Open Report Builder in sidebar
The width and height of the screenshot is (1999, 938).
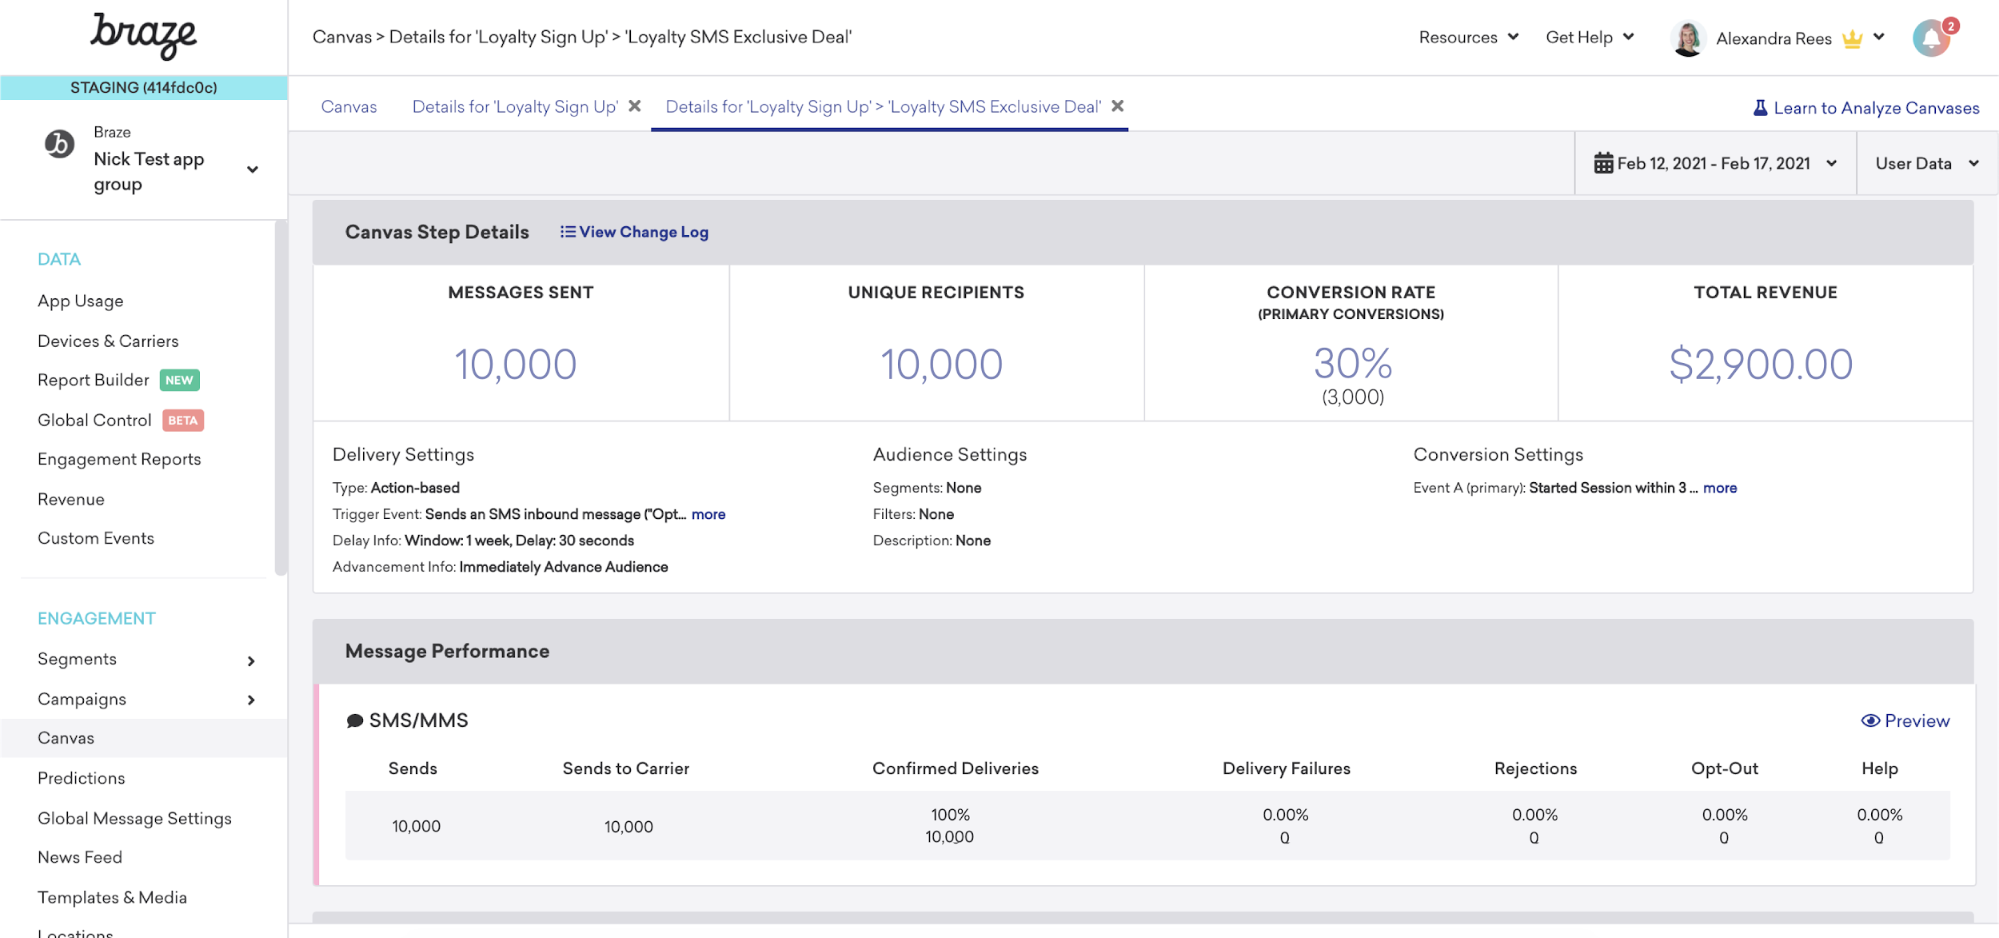pos(93,380)
